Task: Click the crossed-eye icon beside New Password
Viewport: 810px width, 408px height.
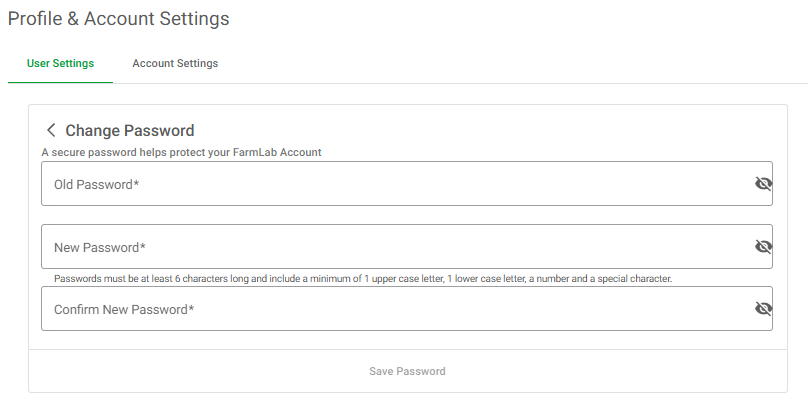Action: (x=764, y=246)
